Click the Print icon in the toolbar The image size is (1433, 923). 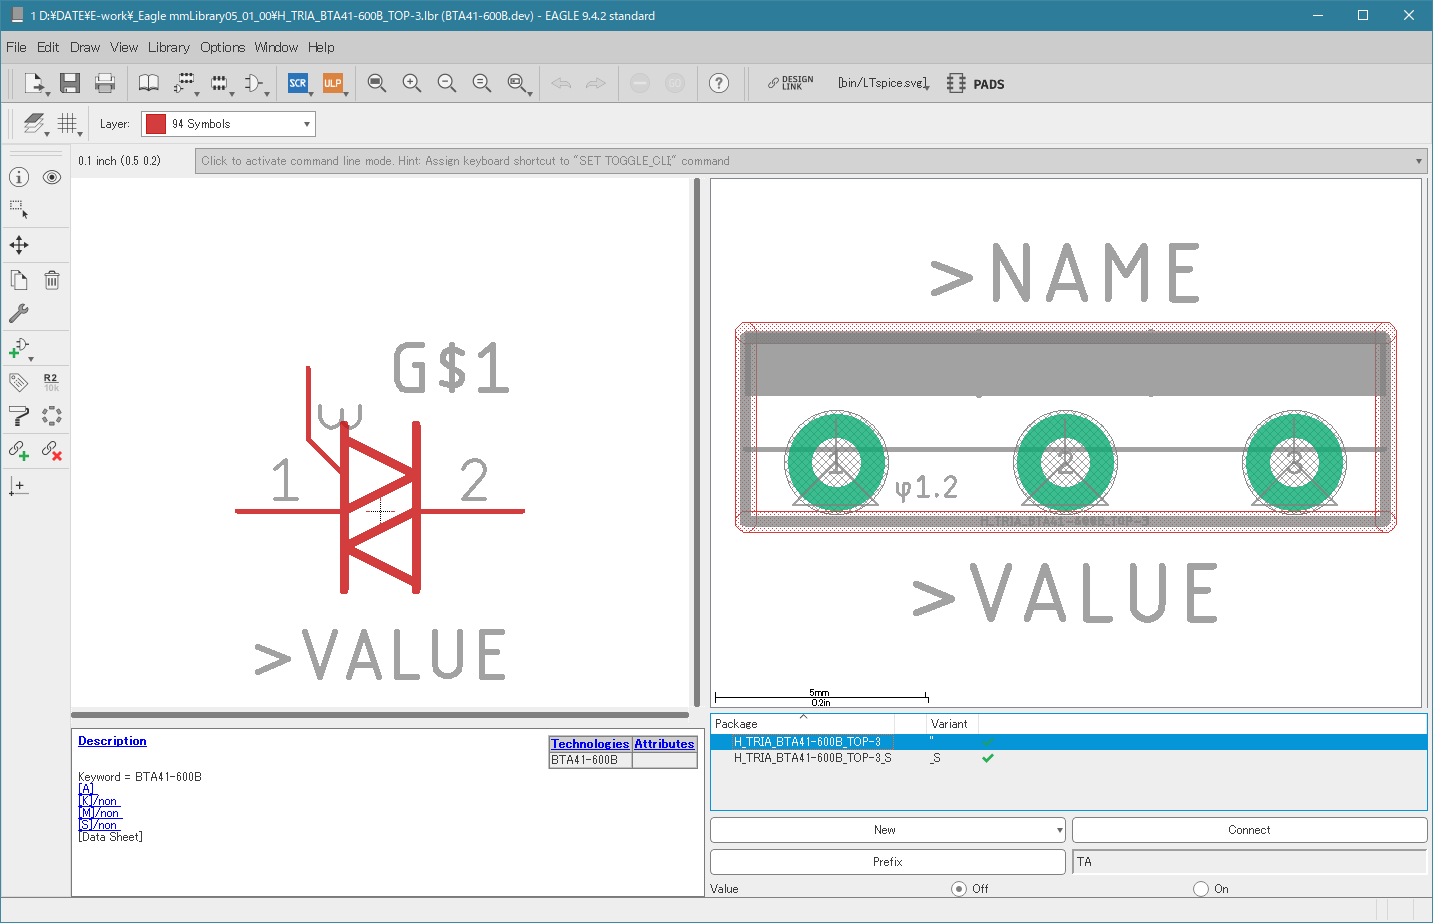click(105, 83)
